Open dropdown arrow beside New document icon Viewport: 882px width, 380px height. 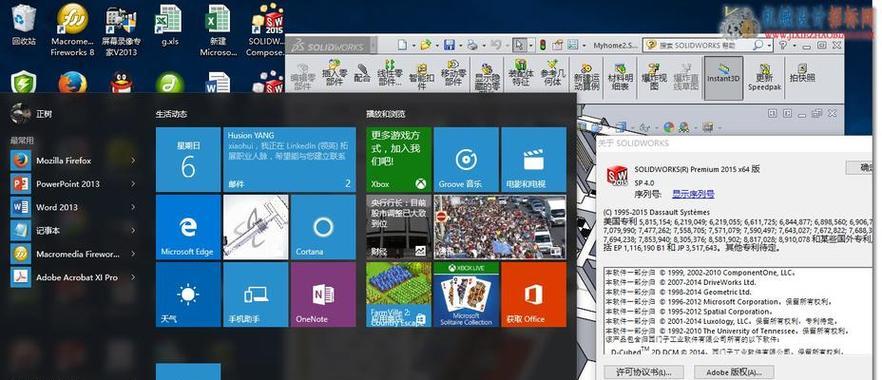414,46
